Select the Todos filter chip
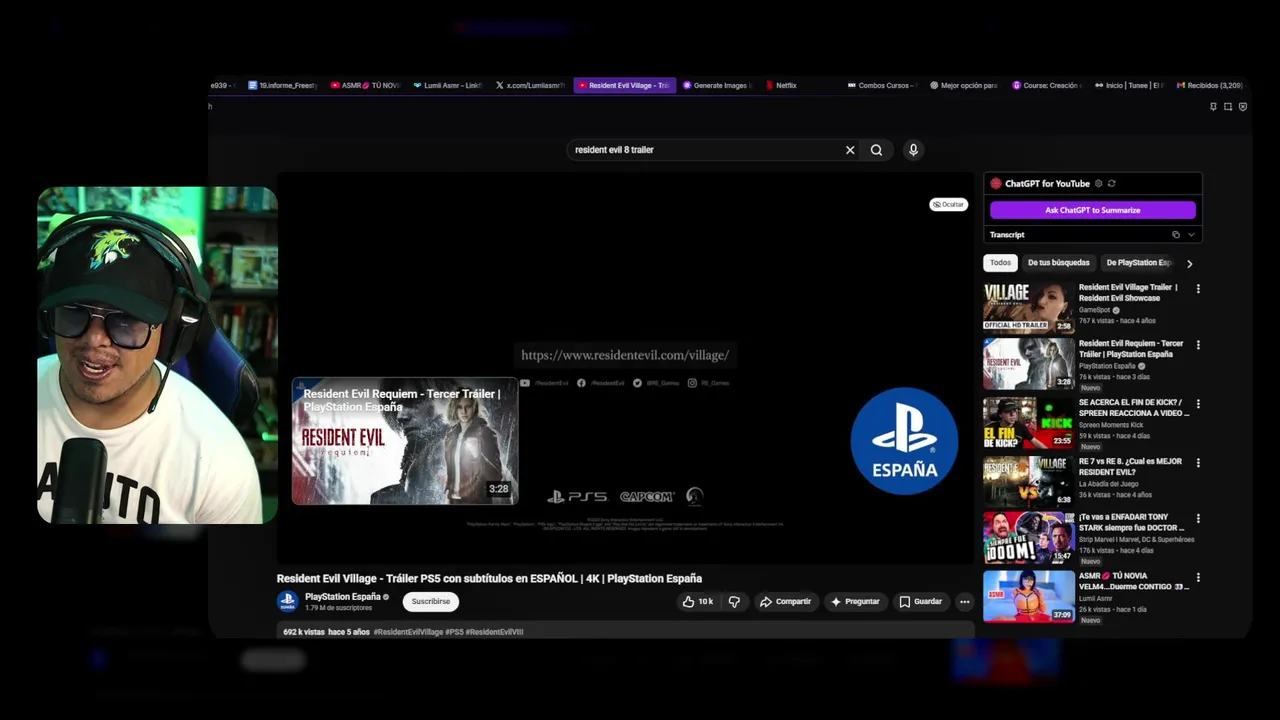The height and width of the screenshot is (720, 1280). (1000, 263)
